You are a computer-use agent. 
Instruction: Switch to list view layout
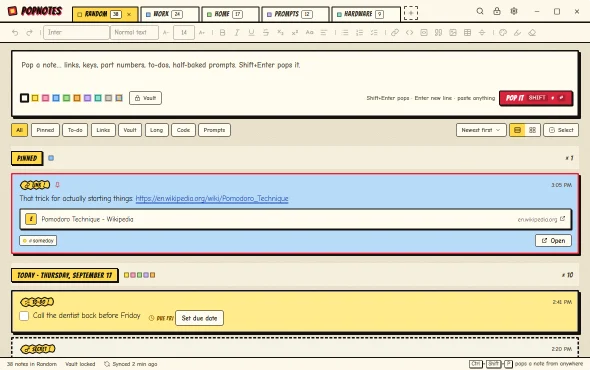point(517,130)
